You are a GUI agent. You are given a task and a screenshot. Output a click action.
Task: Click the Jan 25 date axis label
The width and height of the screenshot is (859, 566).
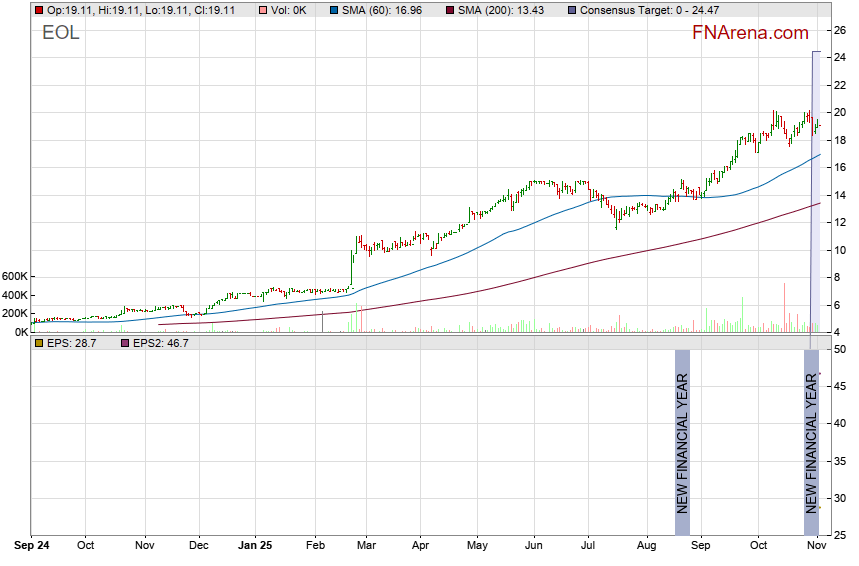point(255,547)
